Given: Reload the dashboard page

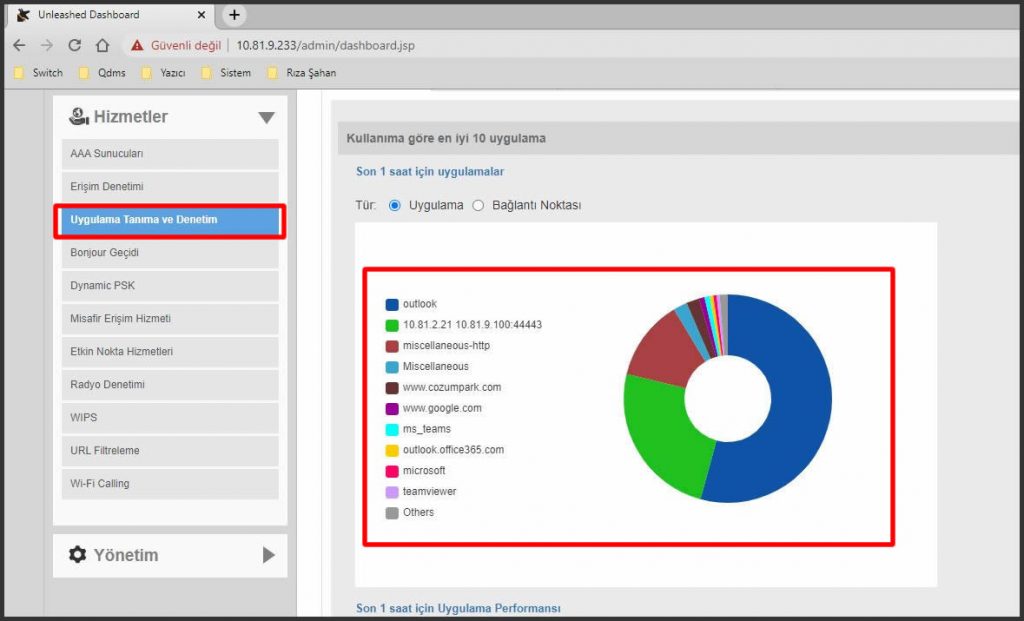Looking at the screenshot, I should [74, 45].
